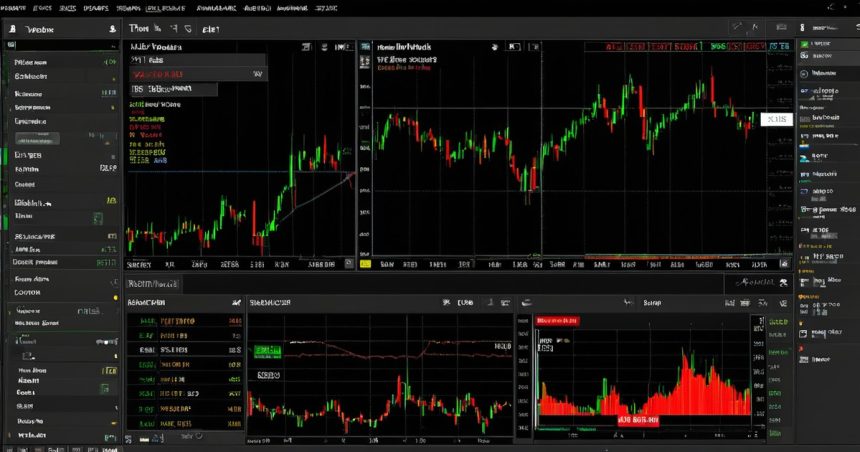Click the chart icon in bottom-left table header
The image size is (860, 452).
tap(236, 302)
